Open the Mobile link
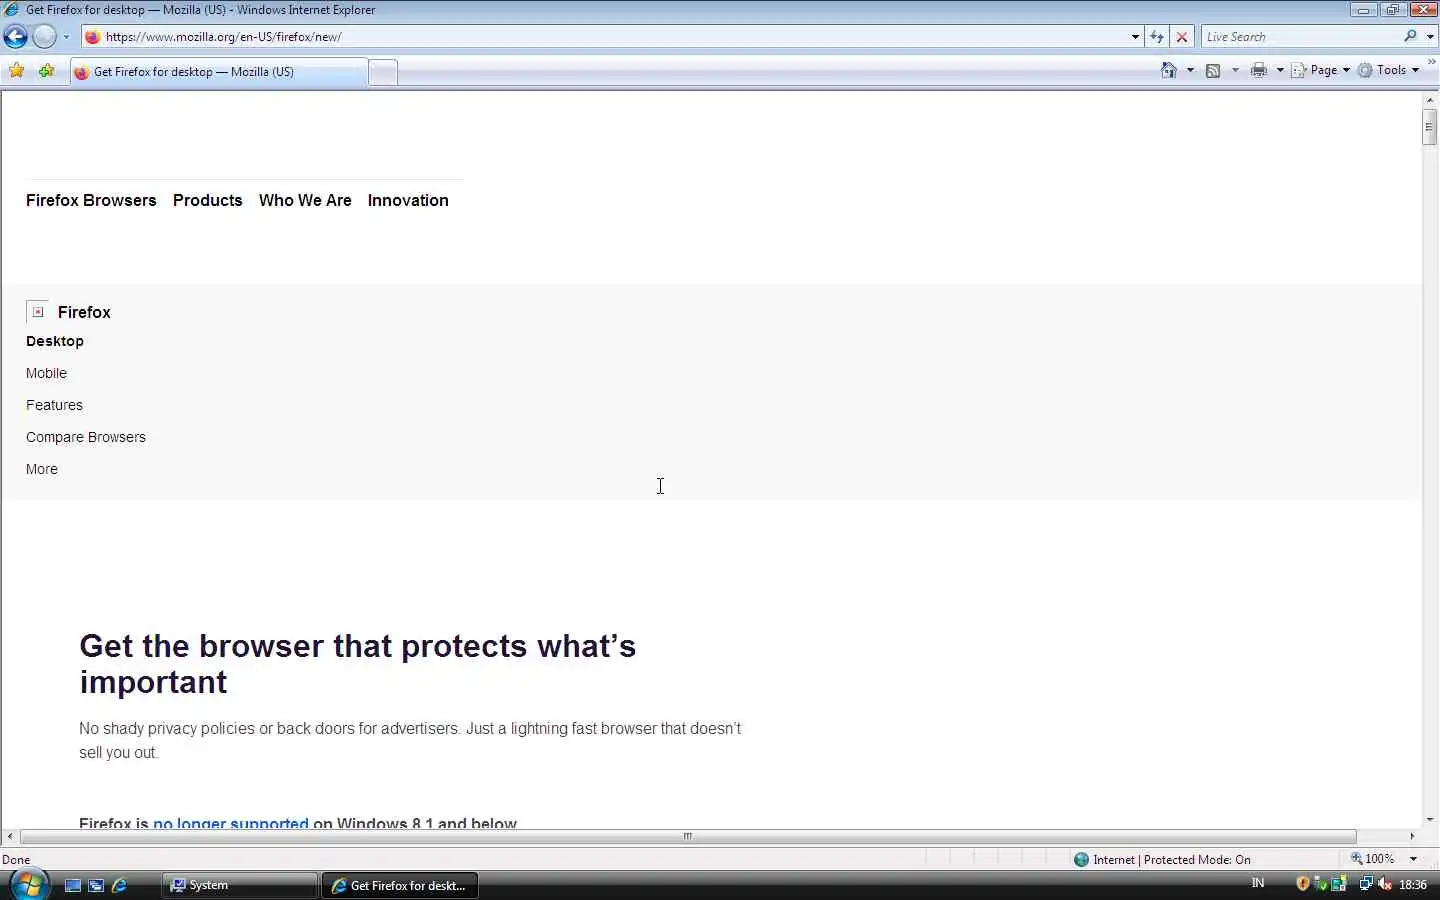This screenshot has height=900, width=1440. pos(46,373)
